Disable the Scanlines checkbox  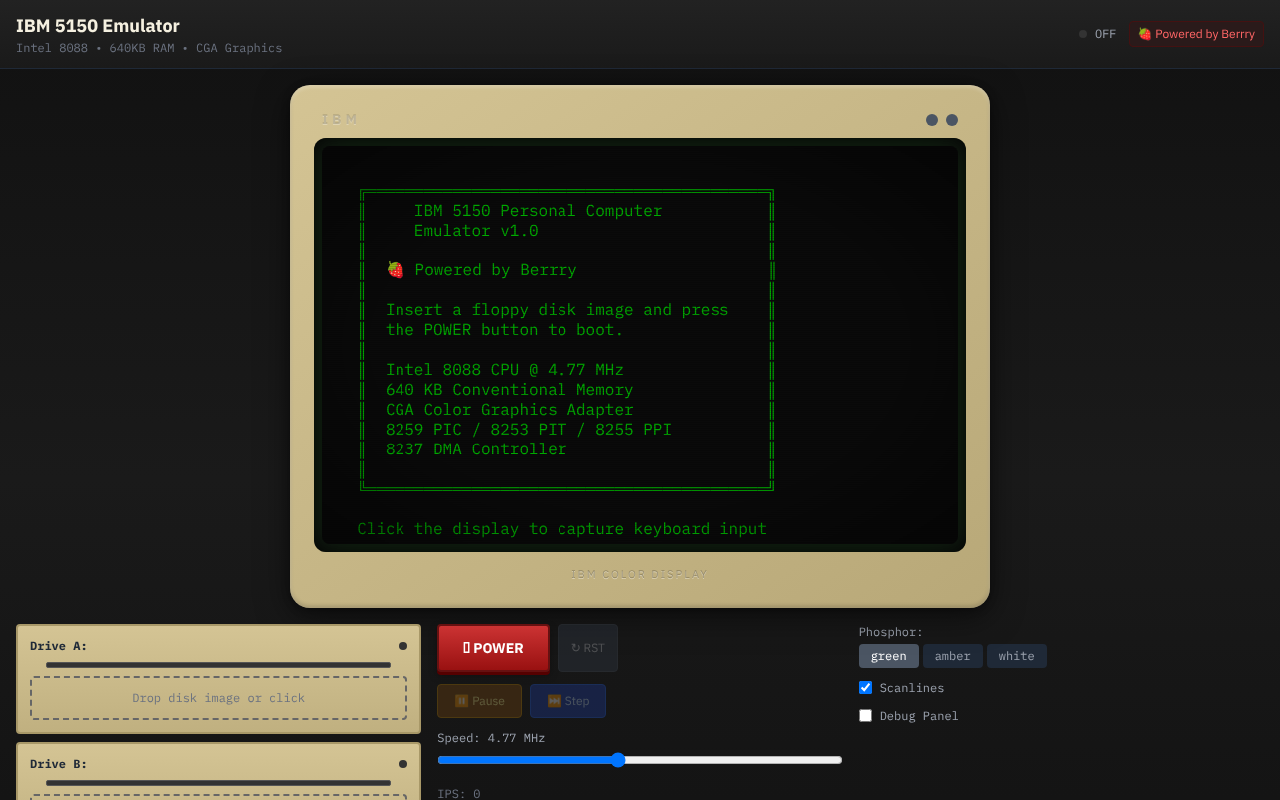[x=866, y=687]
